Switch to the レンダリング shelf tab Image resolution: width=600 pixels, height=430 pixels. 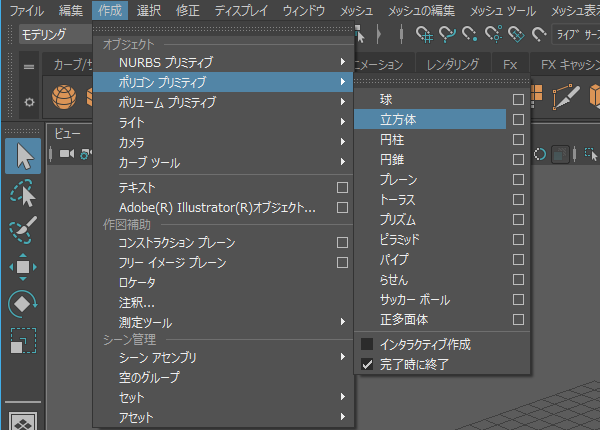pyautogui.click(x=451, y=64)
